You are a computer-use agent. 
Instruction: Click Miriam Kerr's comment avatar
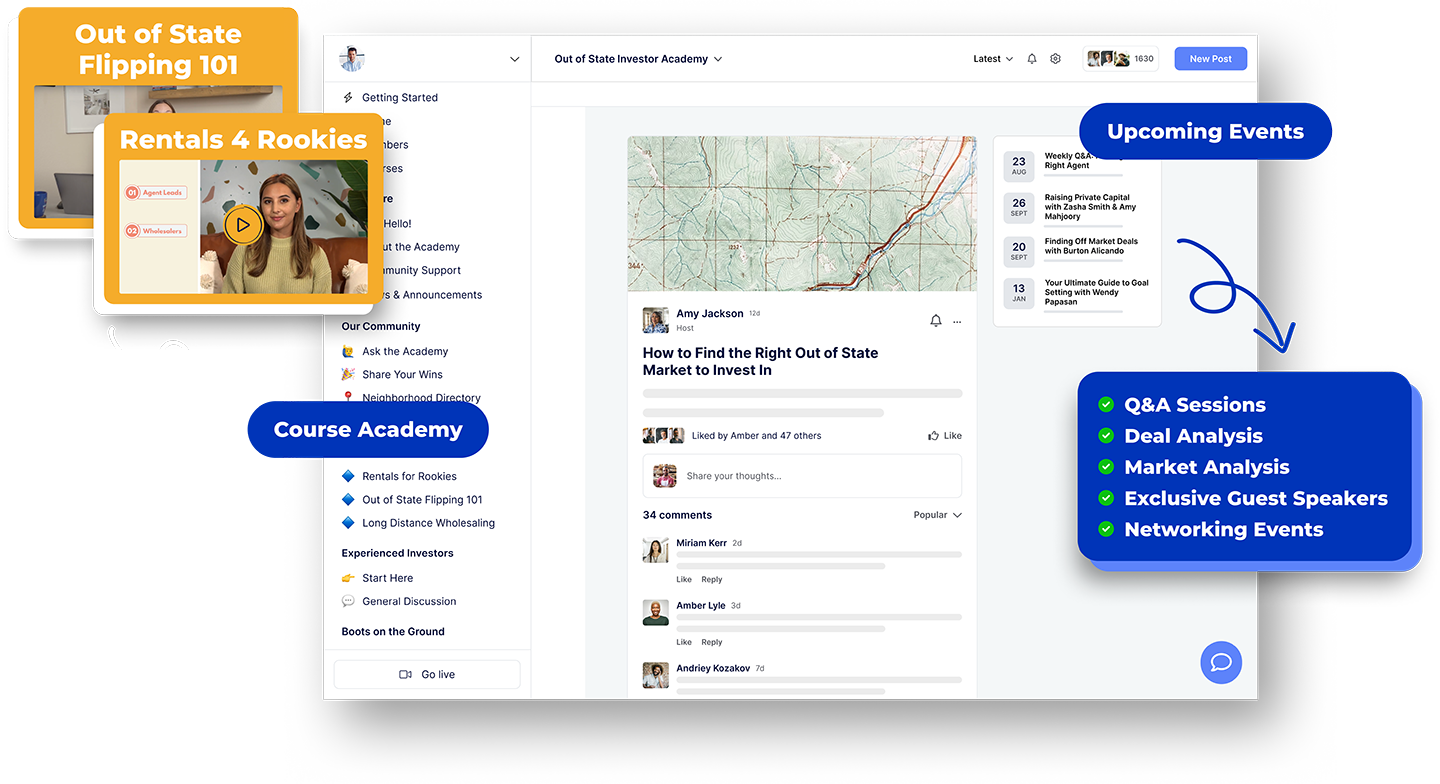655,551
